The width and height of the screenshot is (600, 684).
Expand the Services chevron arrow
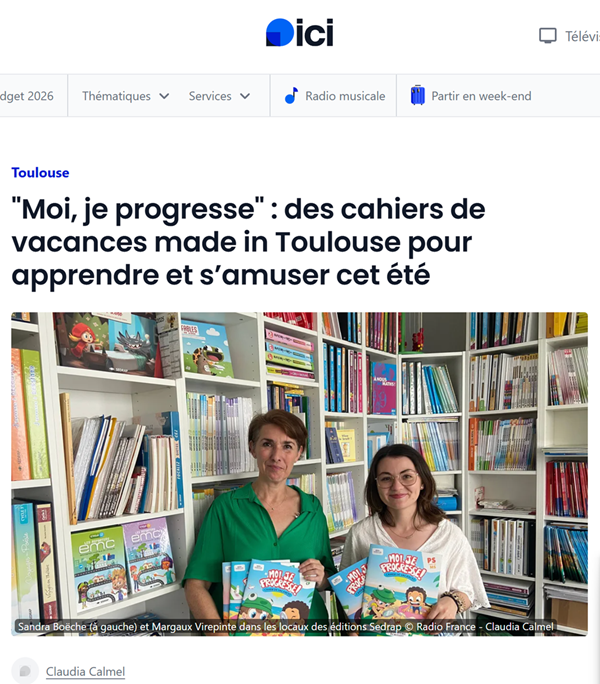[x=245, y=96]
